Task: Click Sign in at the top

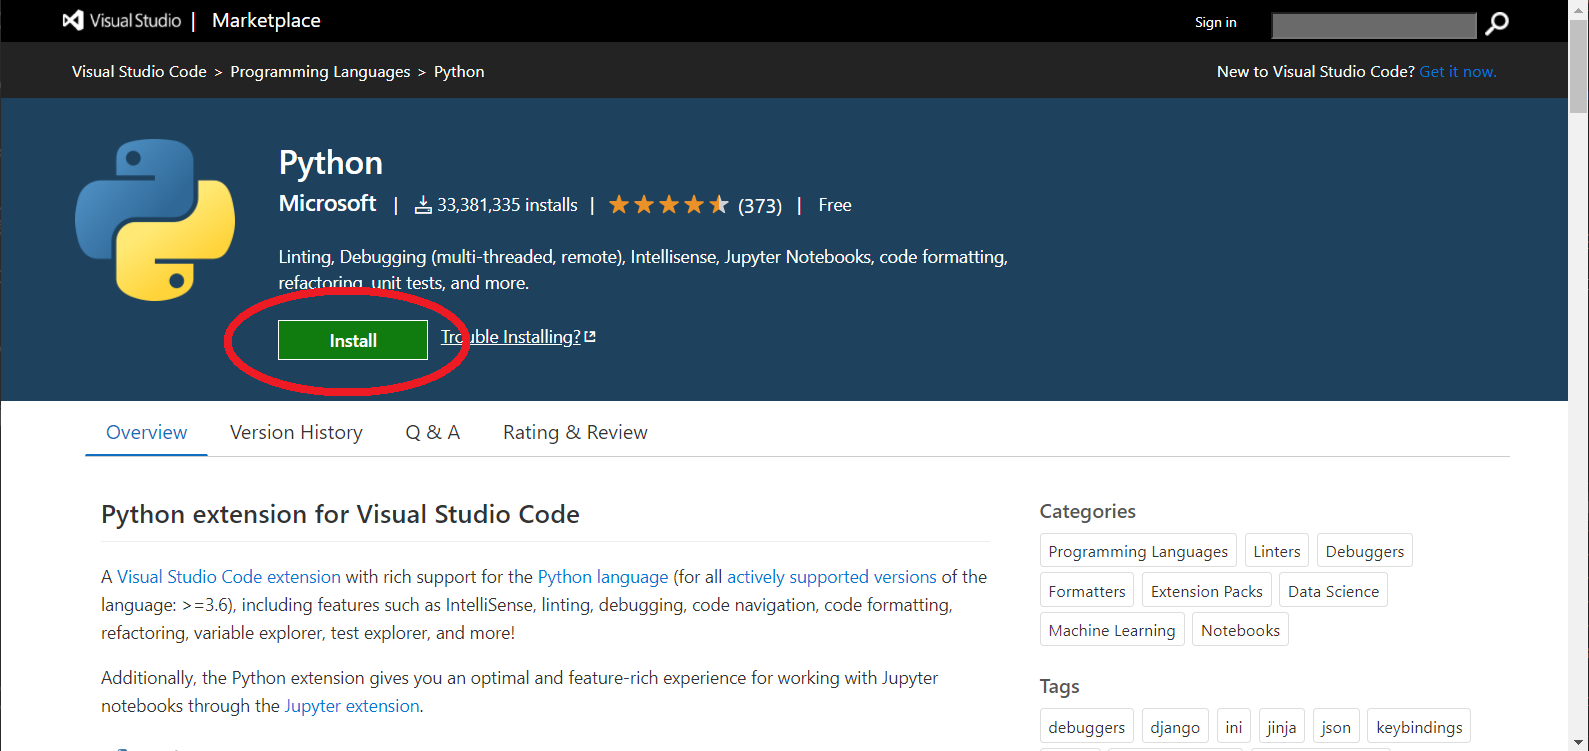Action: [x=1215, y=22]
